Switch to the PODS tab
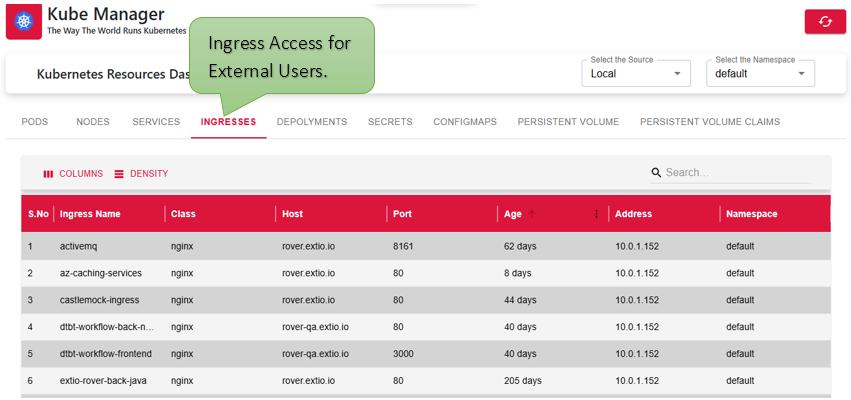The width and height of the screenshot is (851, 400). pos(35,122)
